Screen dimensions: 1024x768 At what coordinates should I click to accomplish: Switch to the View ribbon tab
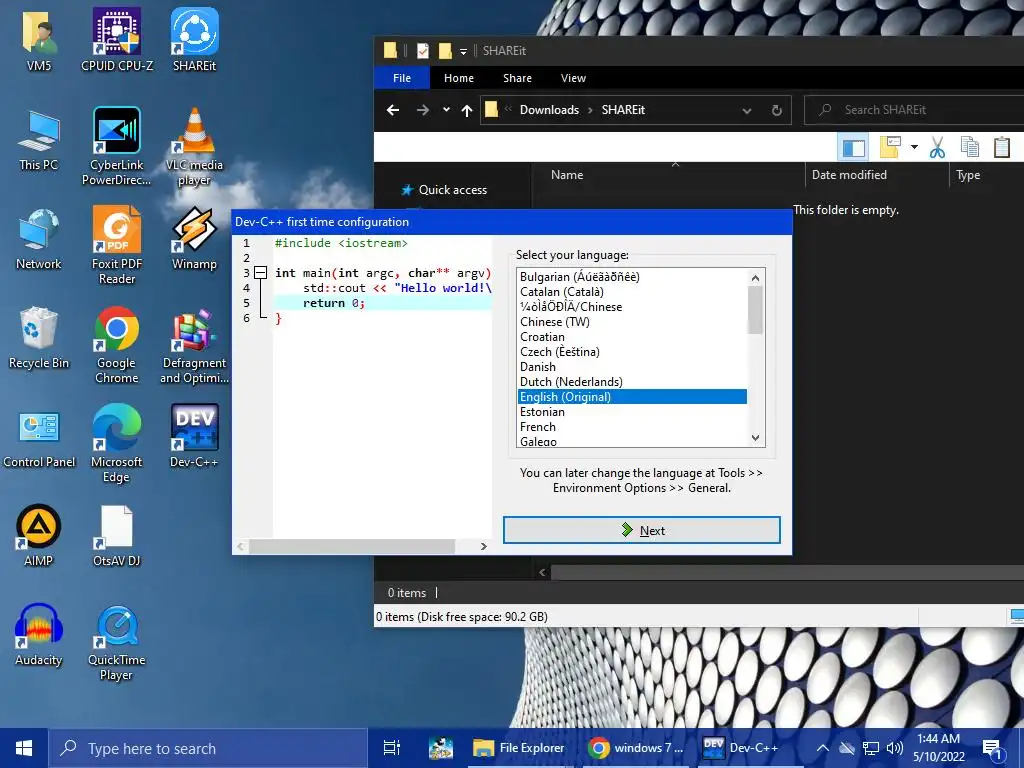click(x=573, y=78)
